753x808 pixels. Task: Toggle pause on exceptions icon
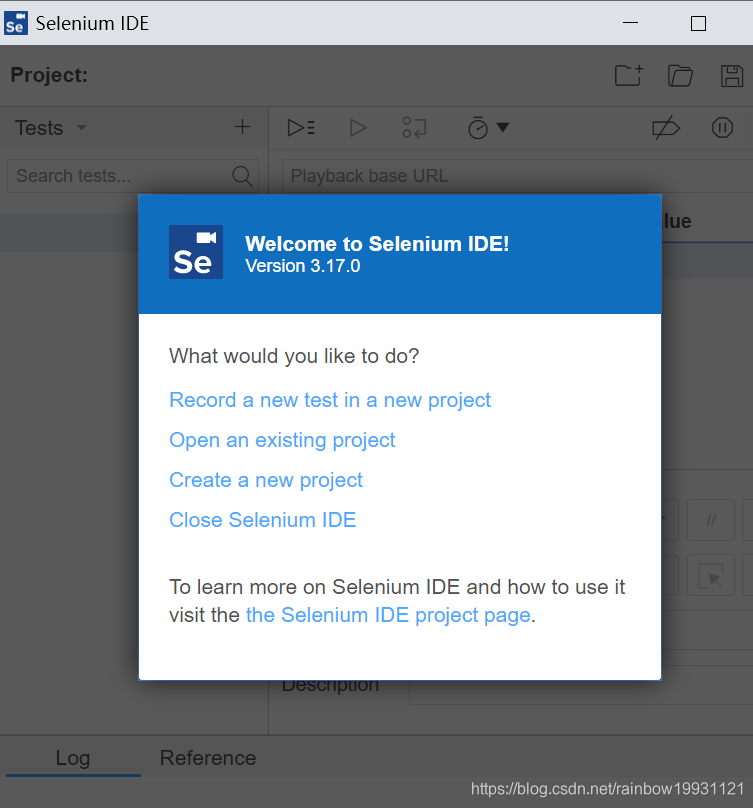pos(722,127)
